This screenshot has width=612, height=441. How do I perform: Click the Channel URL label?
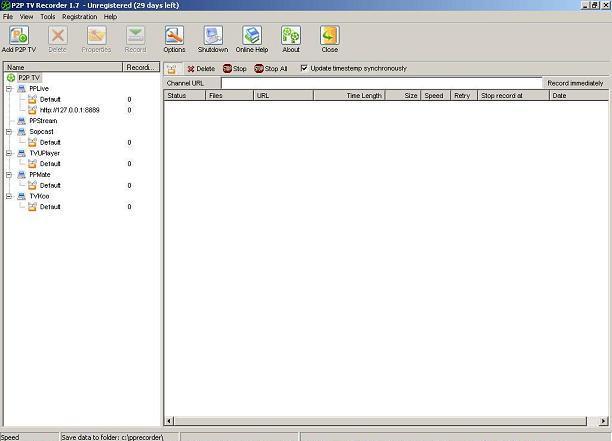pyautogui.click(x=185, y=83)
